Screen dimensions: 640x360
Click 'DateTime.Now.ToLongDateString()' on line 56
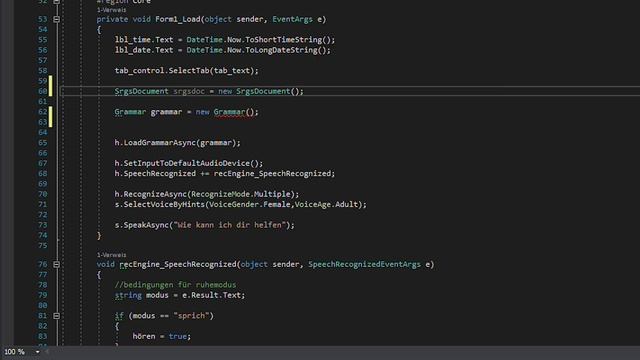pyautogui.click(x=256, y=50)
